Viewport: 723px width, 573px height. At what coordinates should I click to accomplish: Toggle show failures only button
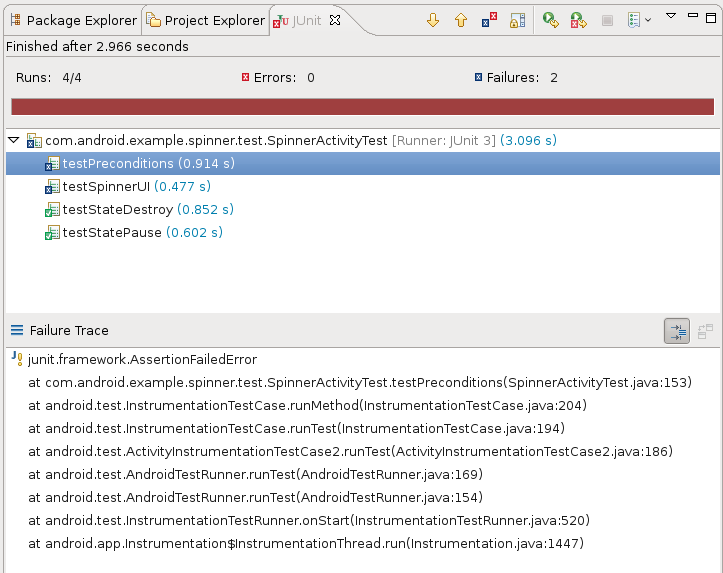pyautogui.click(x=489, y=20)
